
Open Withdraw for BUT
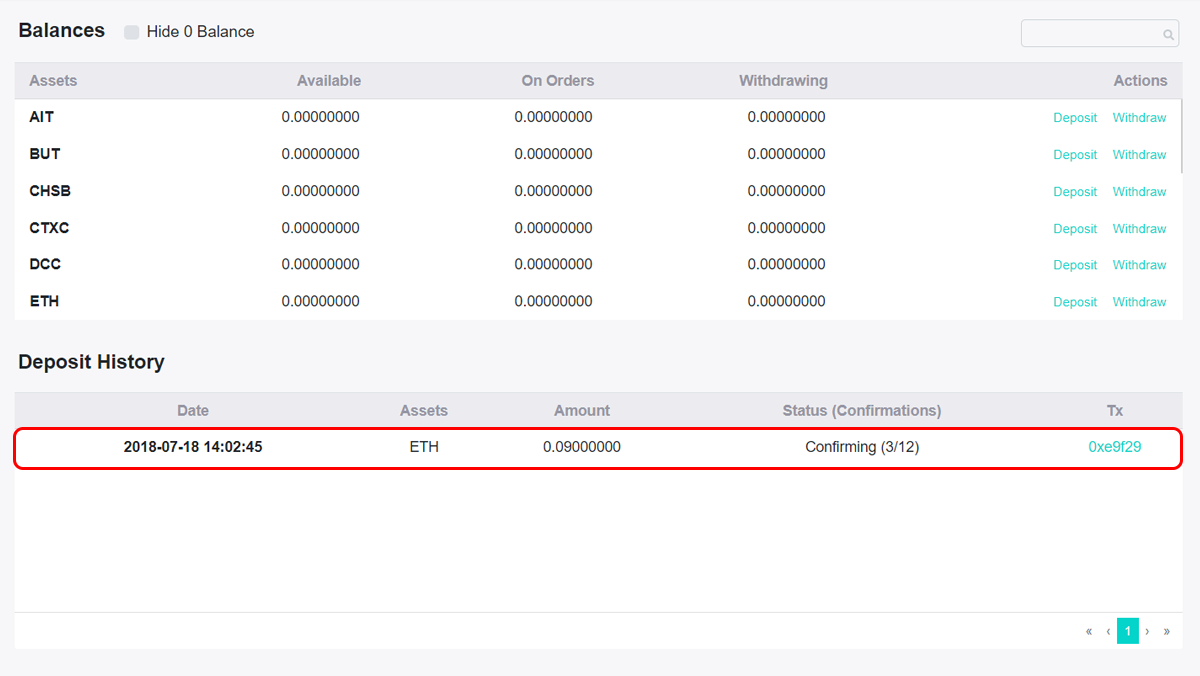pyautogui.click(x=1139, y=155)
